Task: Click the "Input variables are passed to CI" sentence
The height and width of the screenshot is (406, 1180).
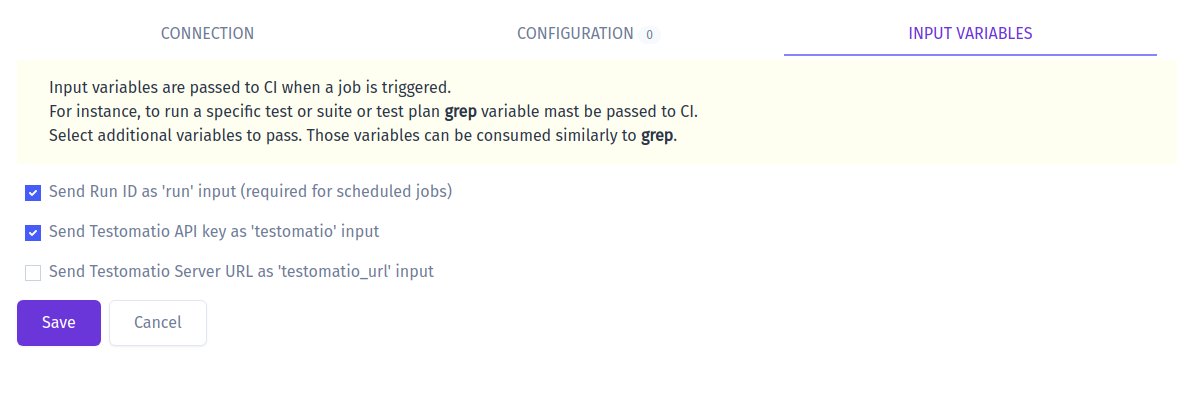Action: pos(250,87)
